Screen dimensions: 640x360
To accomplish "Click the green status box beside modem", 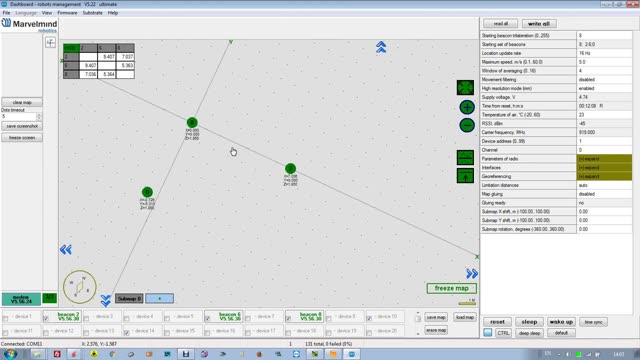I will pyautogui.click(x=49, y=298).
